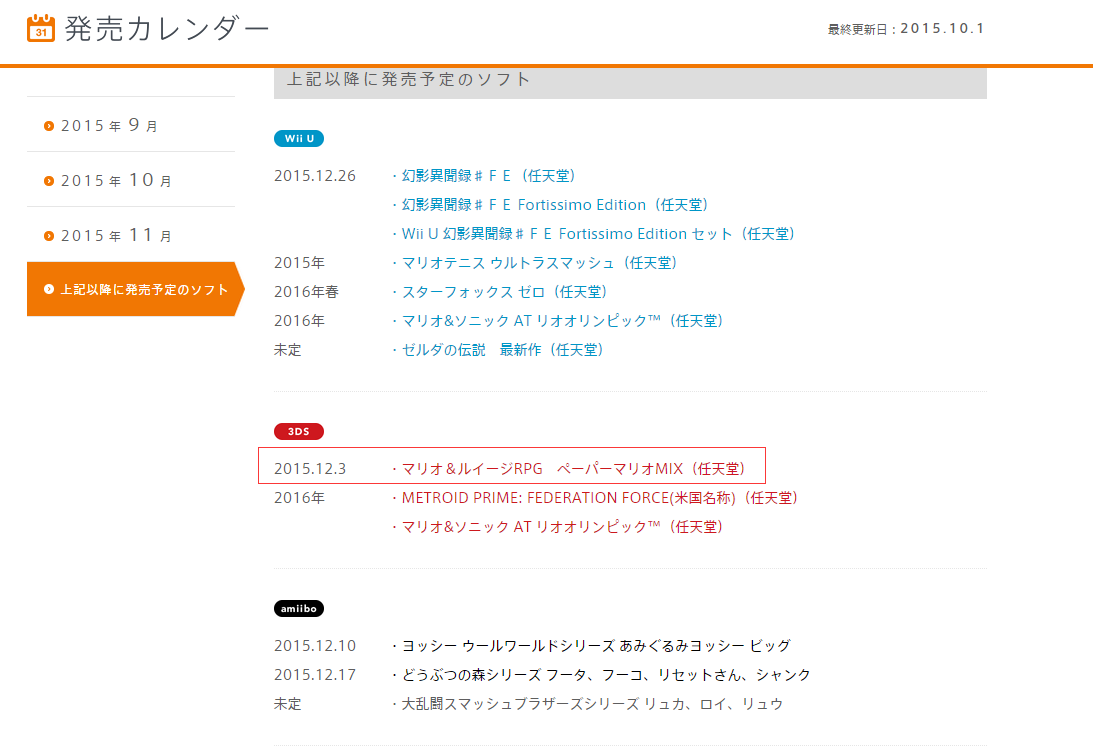This screenshot has width=1093, height=753.
Task: Click the blue Wii U platform badge
Action: pos(298,138)
